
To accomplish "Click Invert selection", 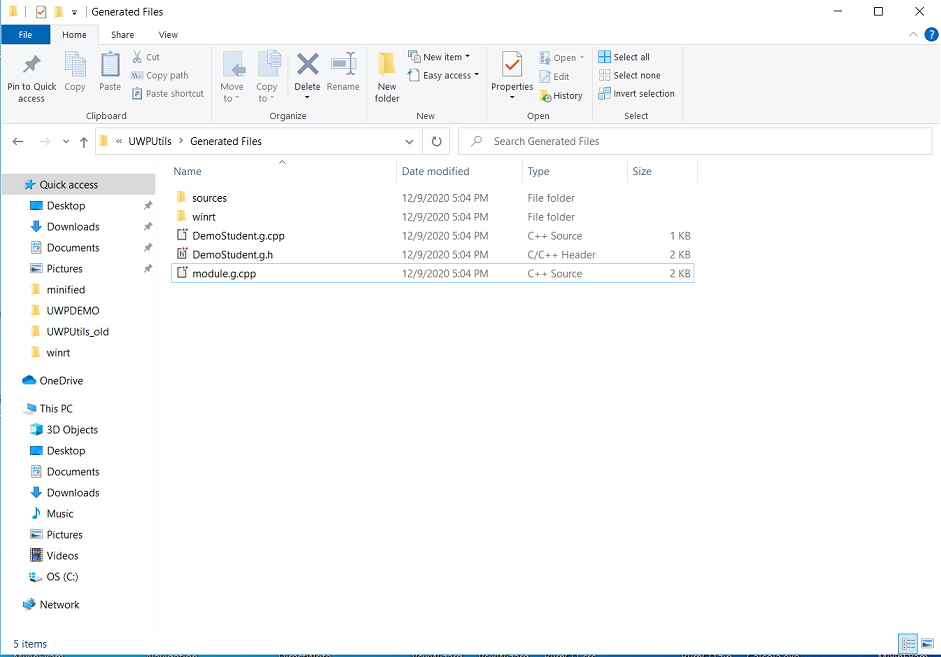I will [637, 94].
